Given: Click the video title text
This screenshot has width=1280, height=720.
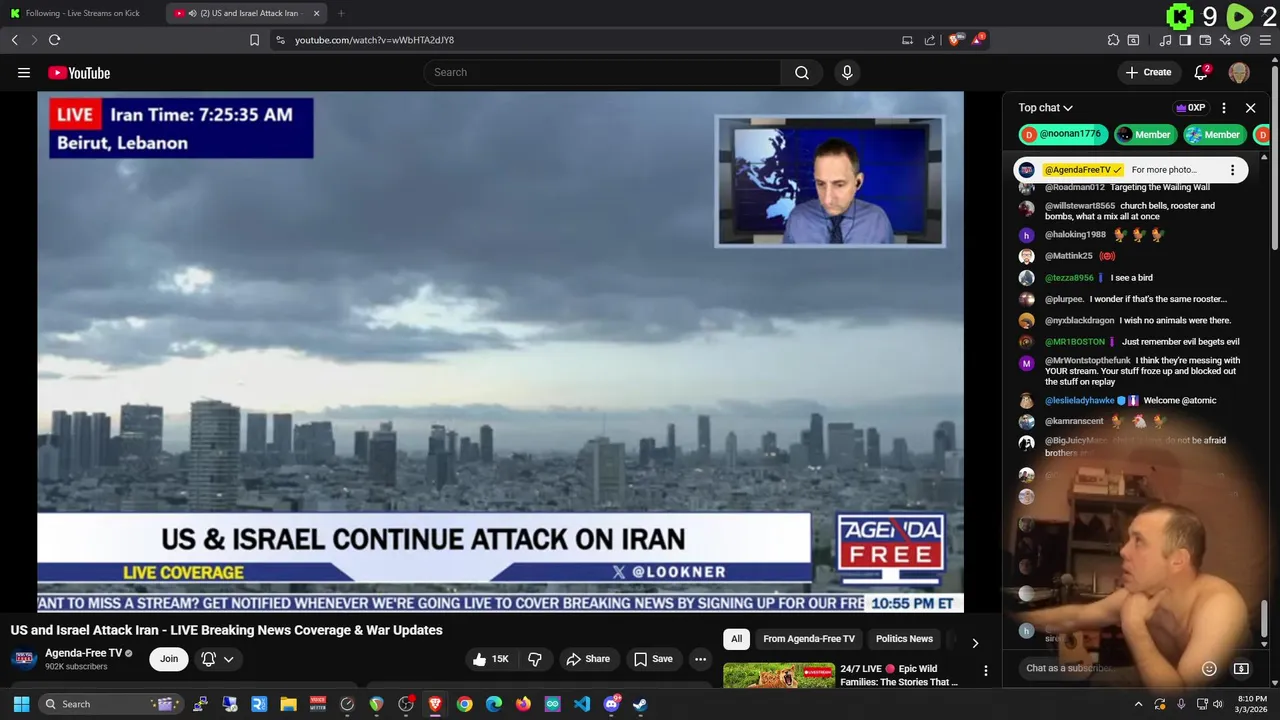Looking at the screenshot, I should [x=227, y=630].
